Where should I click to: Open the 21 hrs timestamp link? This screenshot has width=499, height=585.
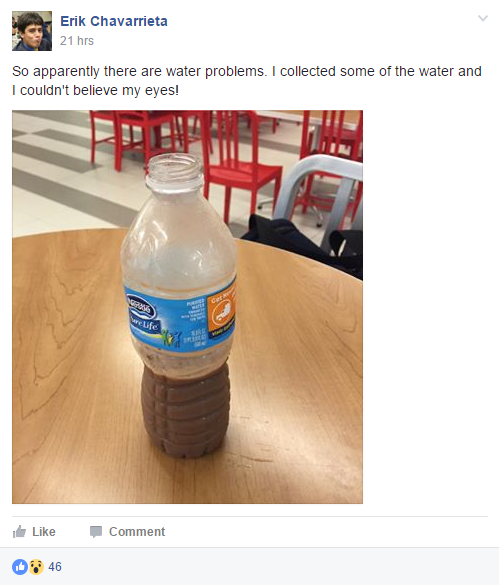click(x=77, y=41)
